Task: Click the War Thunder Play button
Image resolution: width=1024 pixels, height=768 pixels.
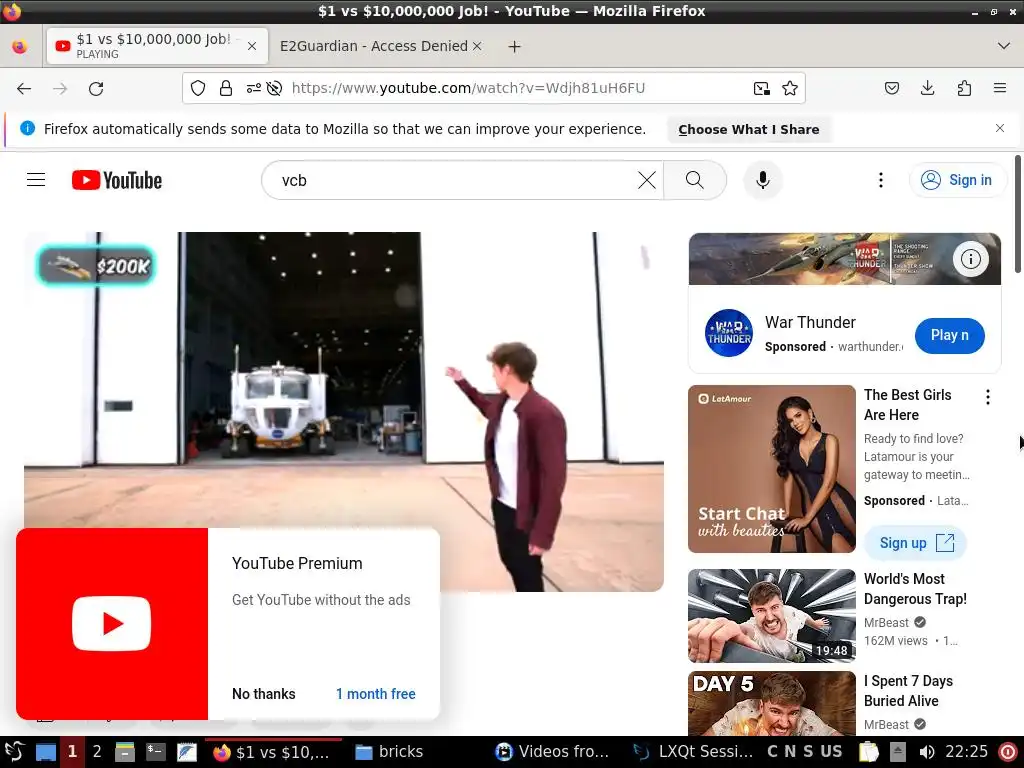Action: click(950, 336)
